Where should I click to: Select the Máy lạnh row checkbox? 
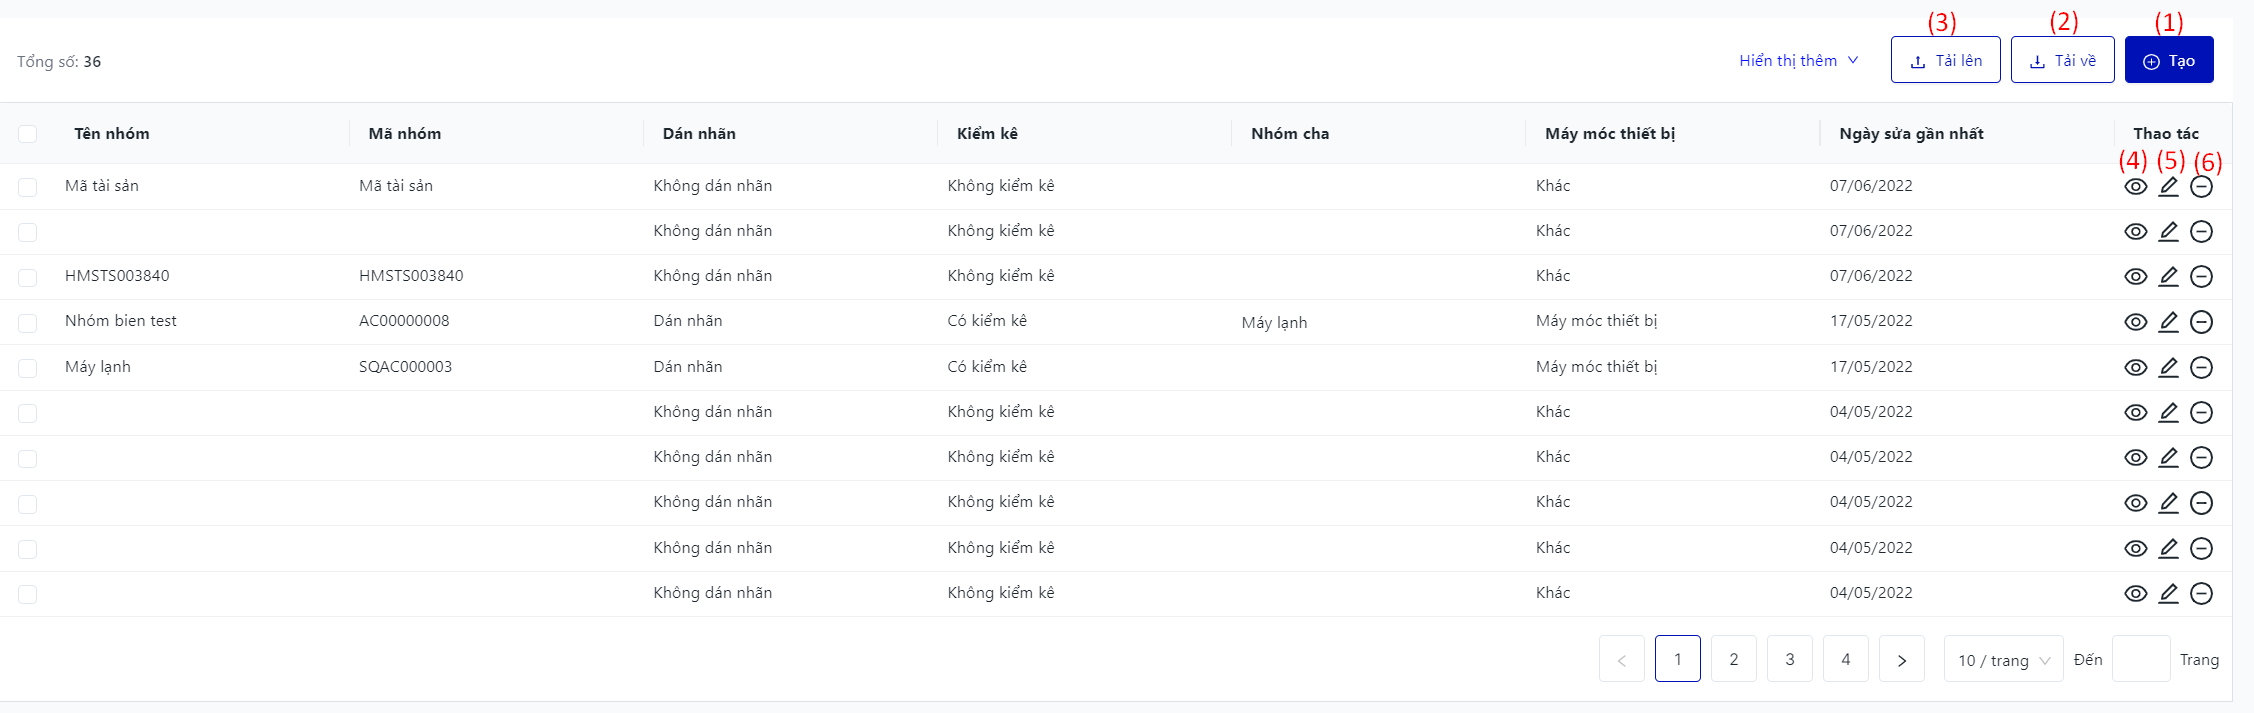tap(28, 368)
